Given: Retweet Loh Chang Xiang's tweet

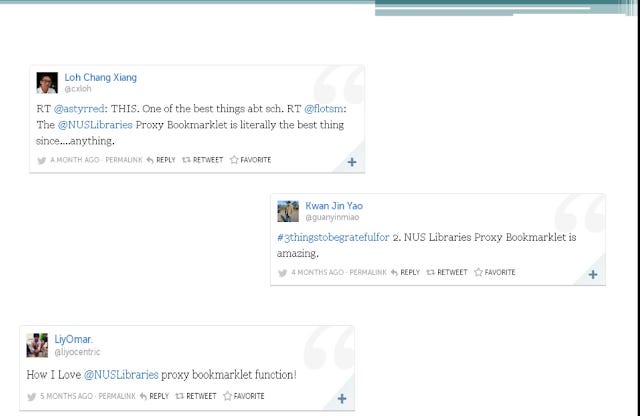Looking at the screenshot, I should pyautogui.click(x=202, y=160).
